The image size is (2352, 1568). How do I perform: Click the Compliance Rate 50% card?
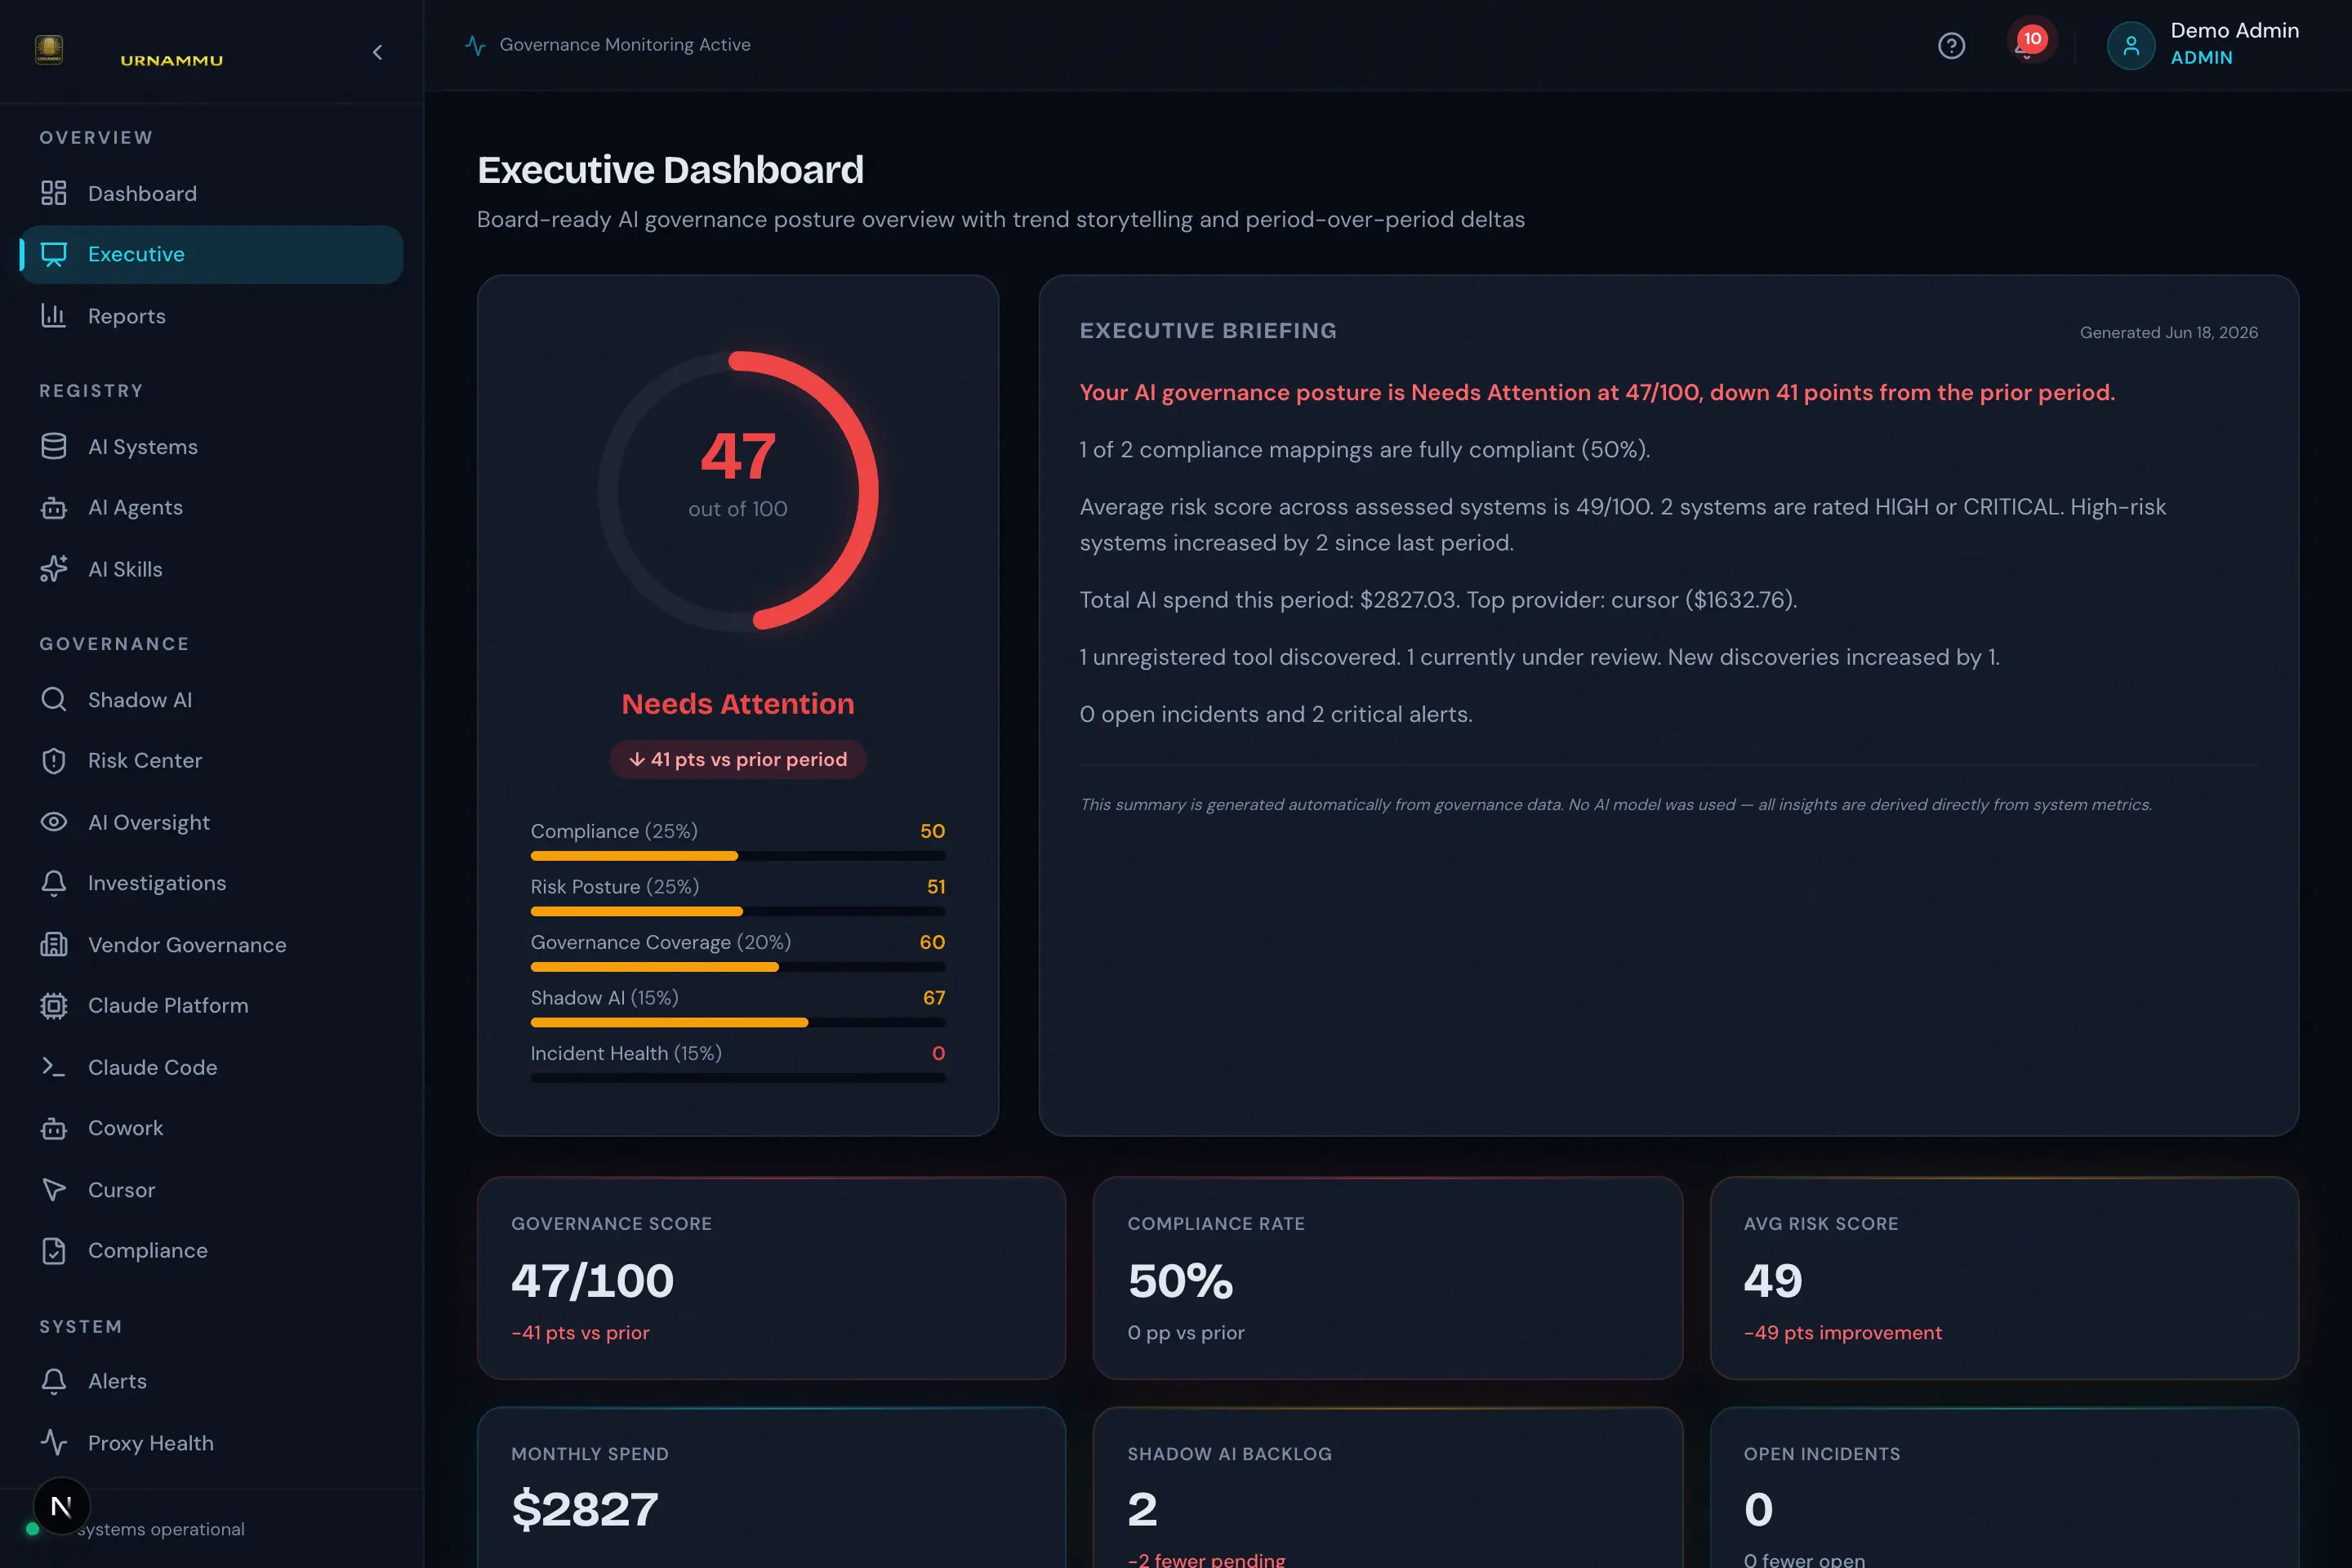[1388, 1278]
